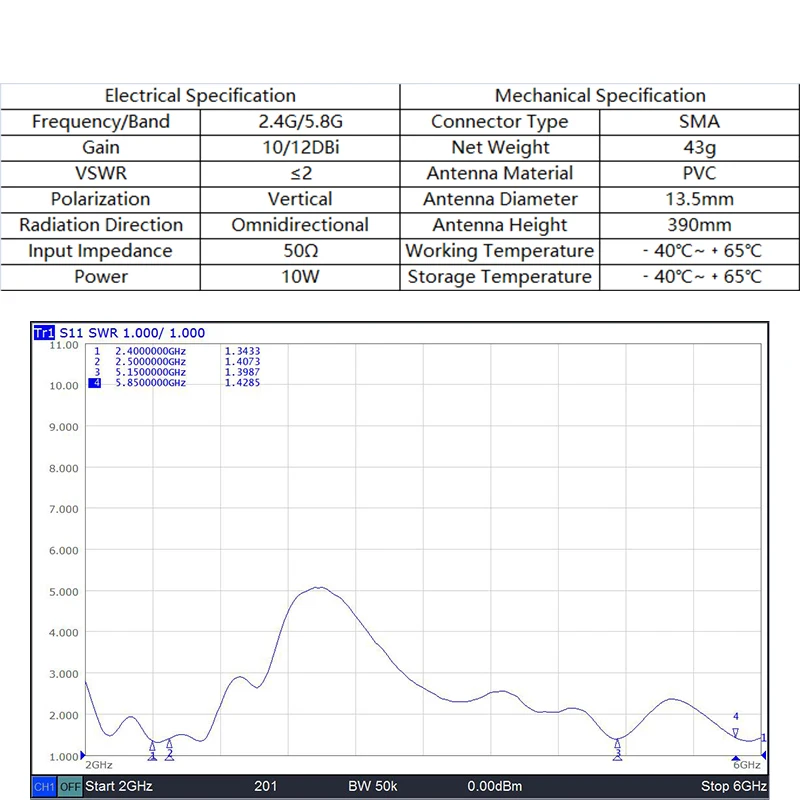800x800 pixels.
Task: Click the 6GHz x-axis label
Action: (x=747, y=765)
